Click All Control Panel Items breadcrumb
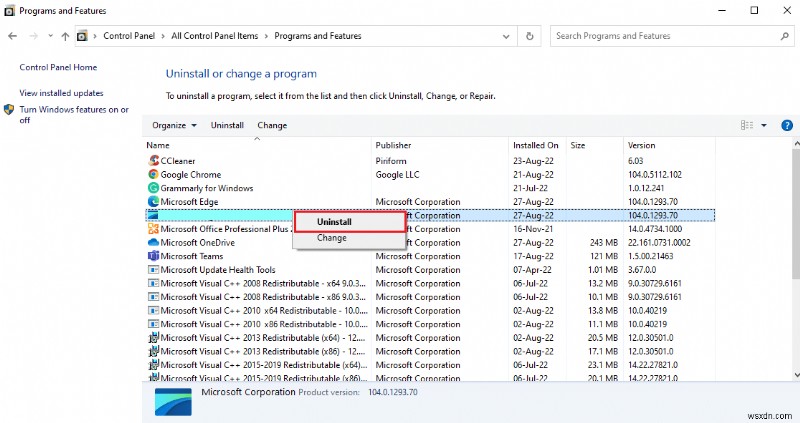 215,36
